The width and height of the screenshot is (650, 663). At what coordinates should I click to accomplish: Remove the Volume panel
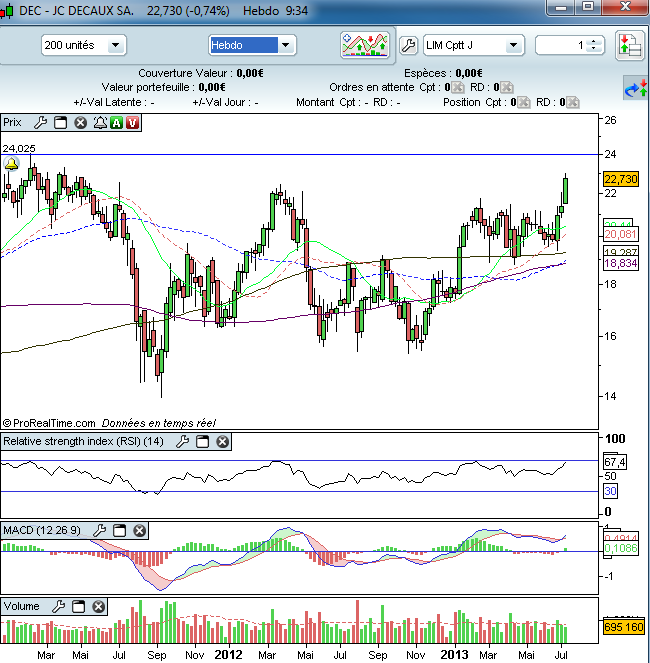coord(99,607)
